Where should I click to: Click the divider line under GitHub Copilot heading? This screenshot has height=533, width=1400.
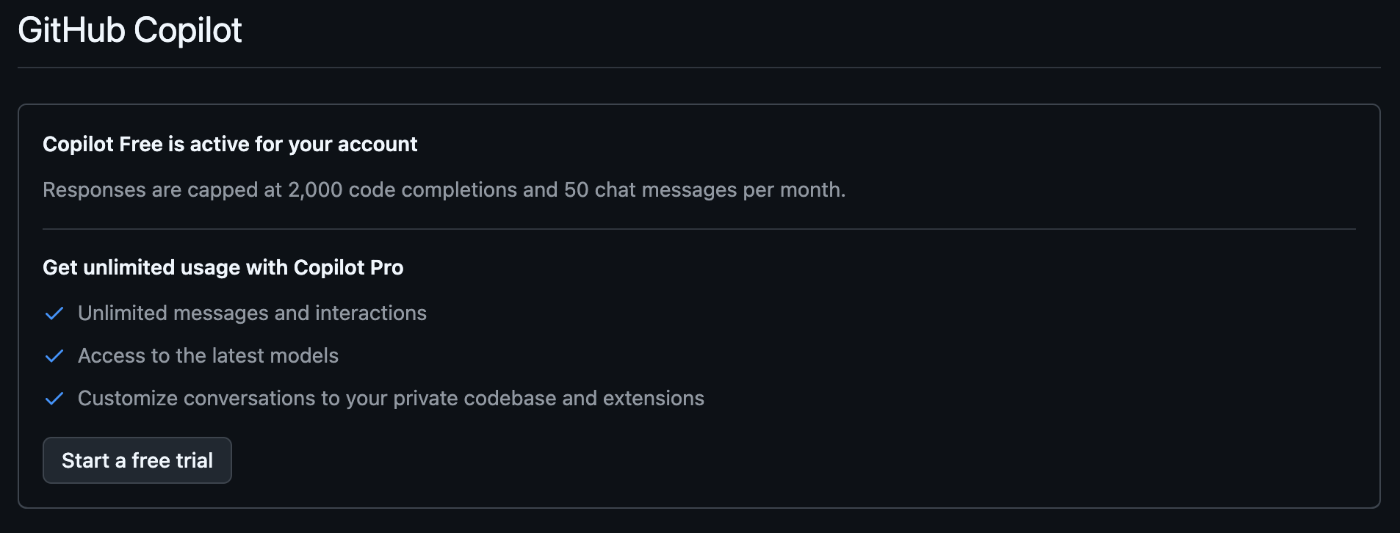click(700, 68)
